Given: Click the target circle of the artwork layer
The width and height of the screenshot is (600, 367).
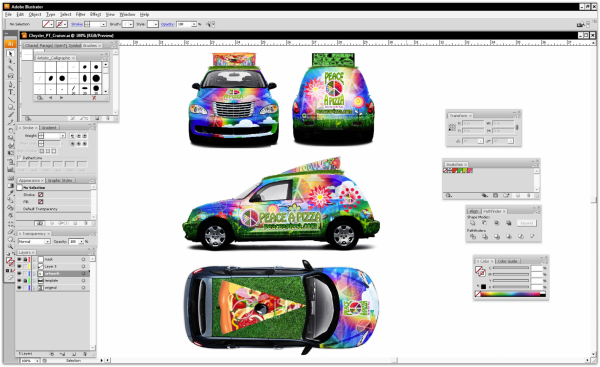Looking at the screenshot, I should coord(83,273).
